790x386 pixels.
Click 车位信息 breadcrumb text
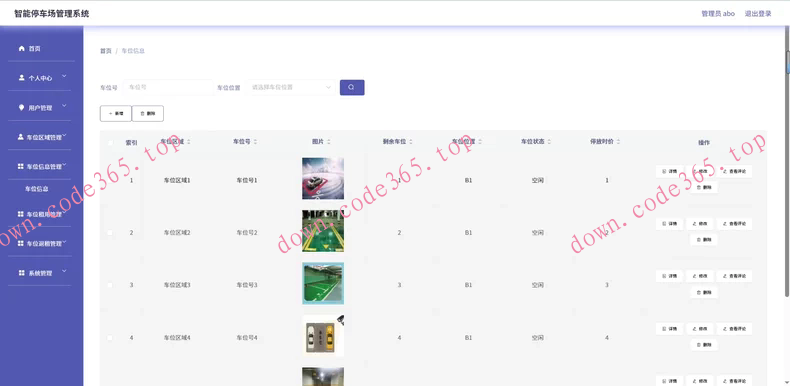pos(133,51)
